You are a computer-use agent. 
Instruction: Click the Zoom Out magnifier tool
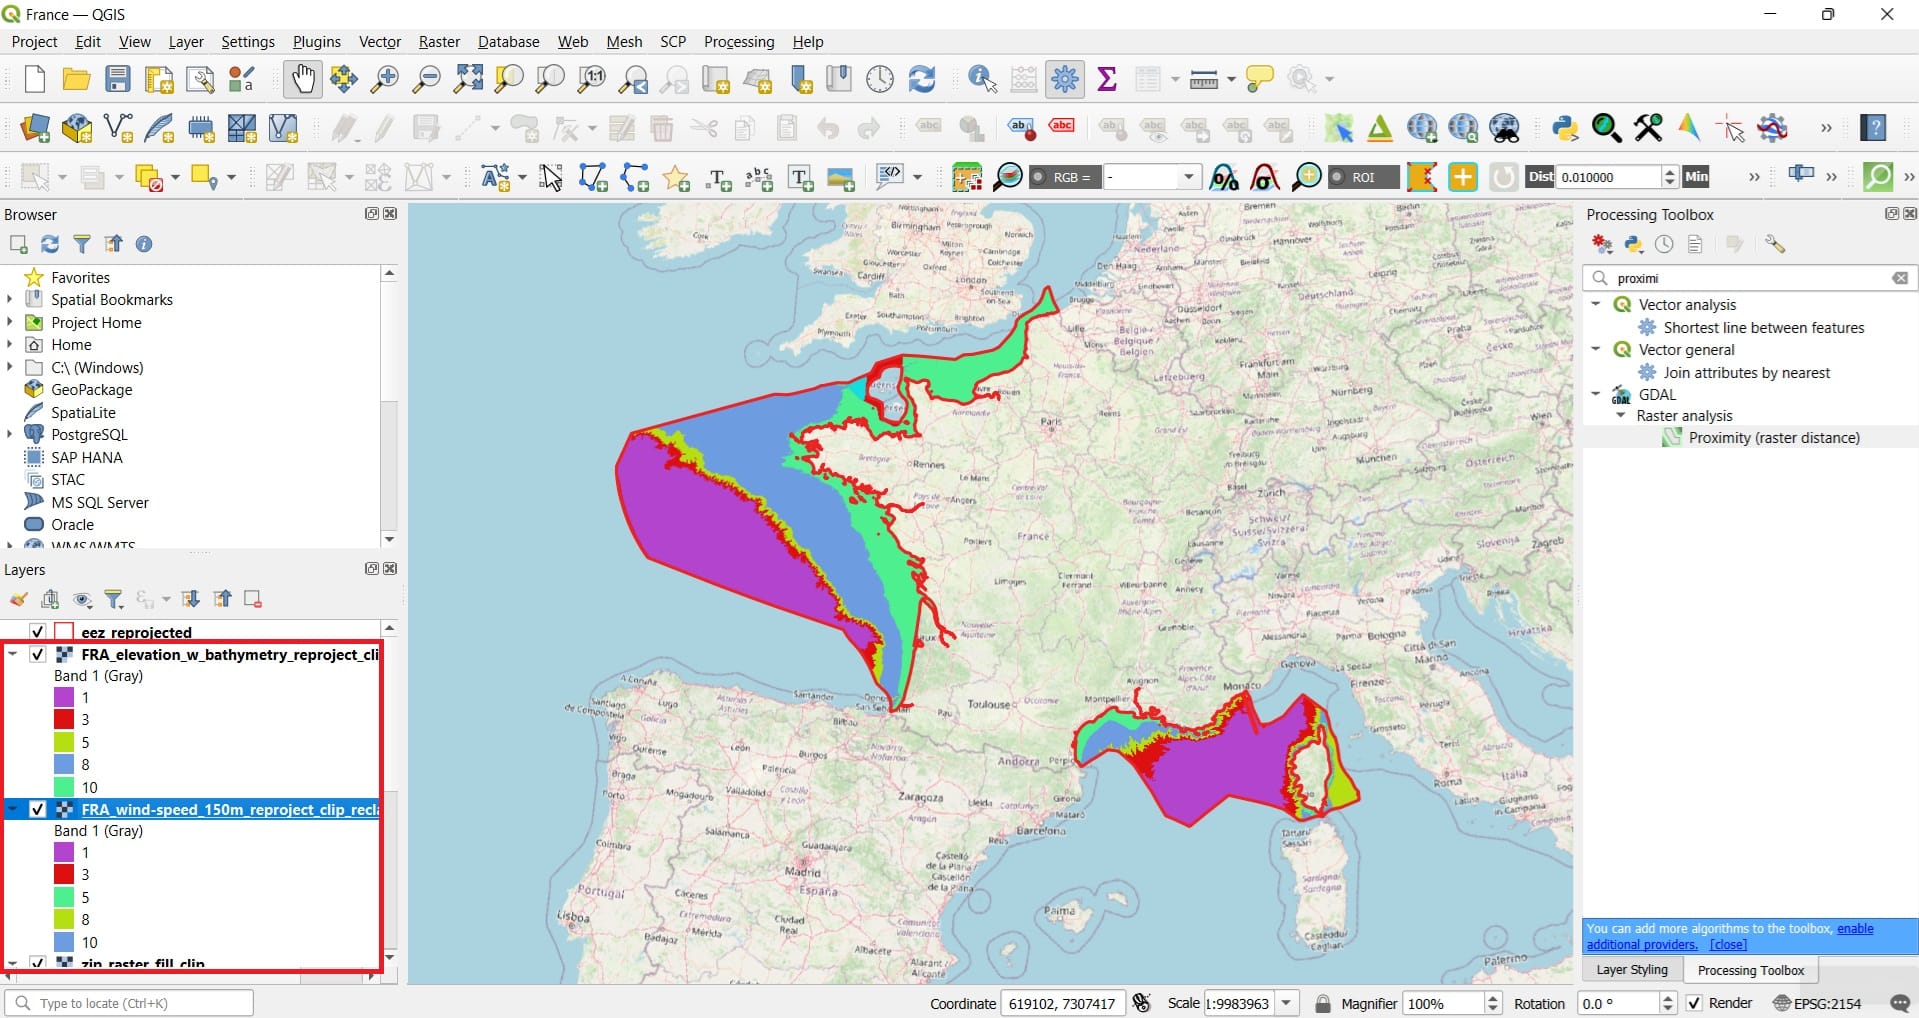[427, 79]
